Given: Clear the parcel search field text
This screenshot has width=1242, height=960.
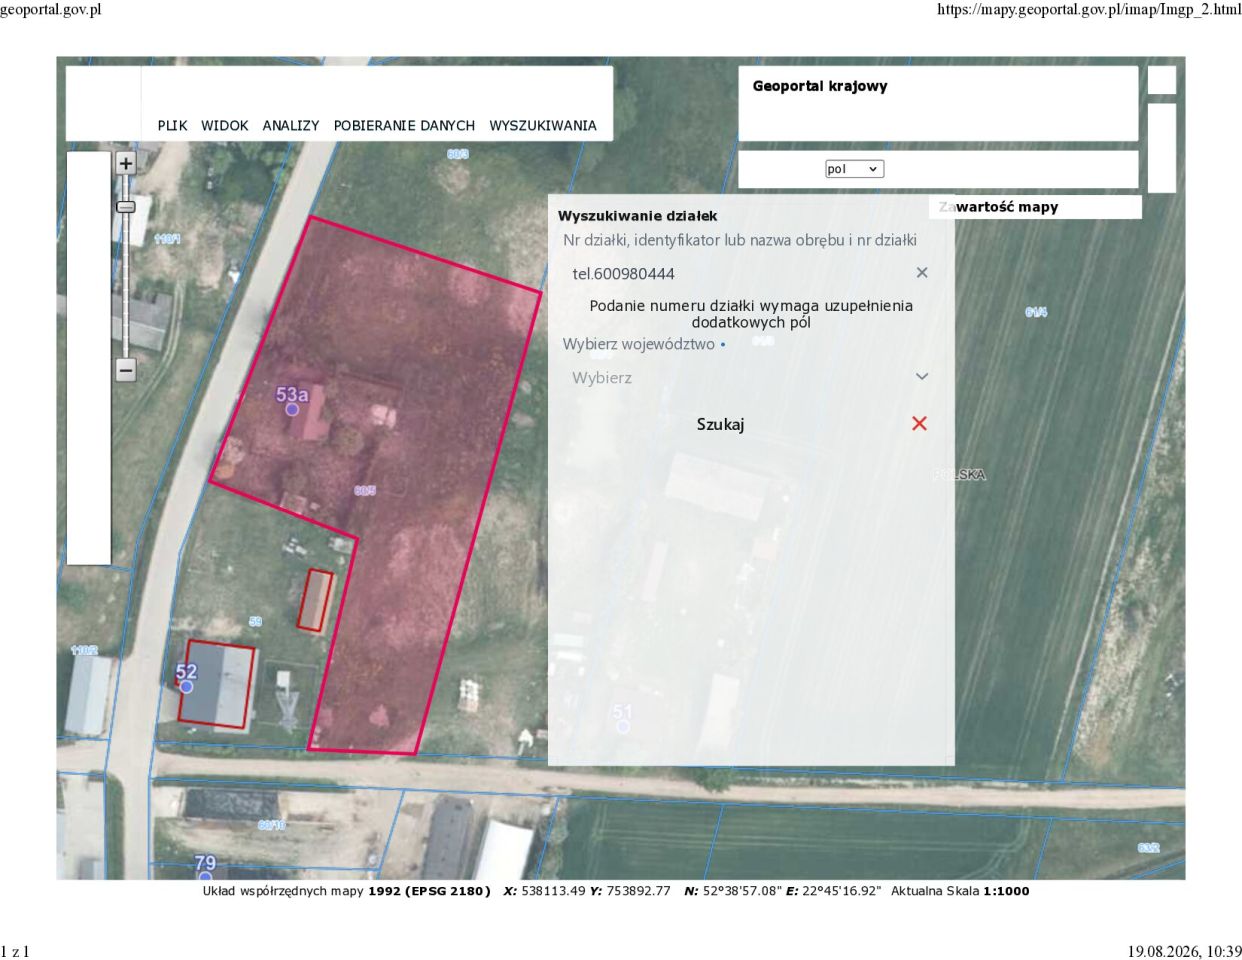Looking at the screenshot, I should point(922,273).
